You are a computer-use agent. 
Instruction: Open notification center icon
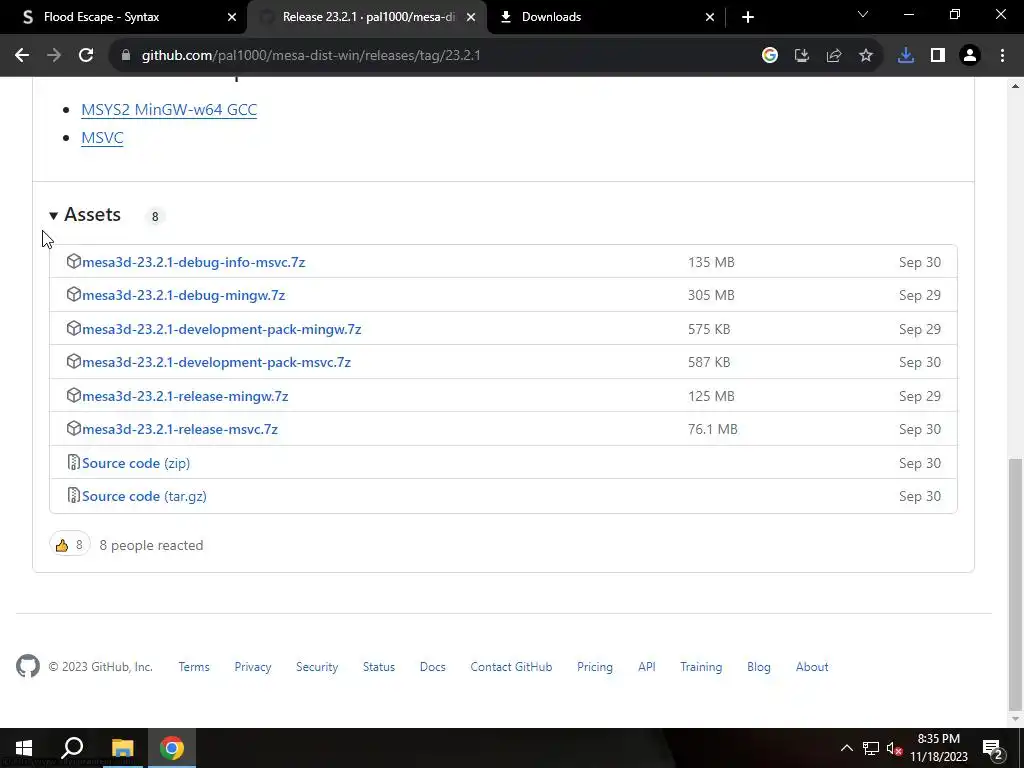(993, 748)
